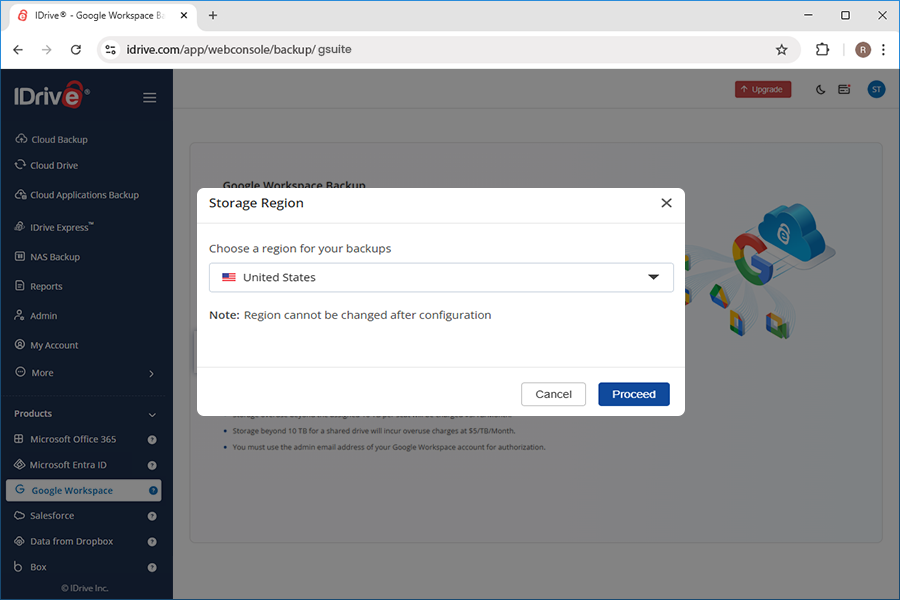Click the My Account icon

[x=20, y=344]
